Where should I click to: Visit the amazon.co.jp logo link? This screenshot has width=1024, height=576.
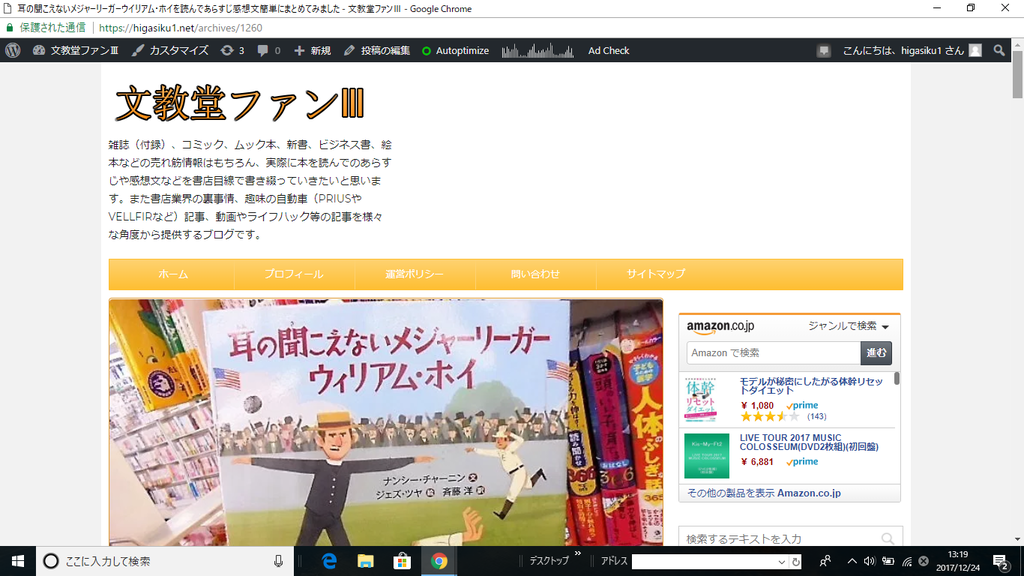pos(720,326)
